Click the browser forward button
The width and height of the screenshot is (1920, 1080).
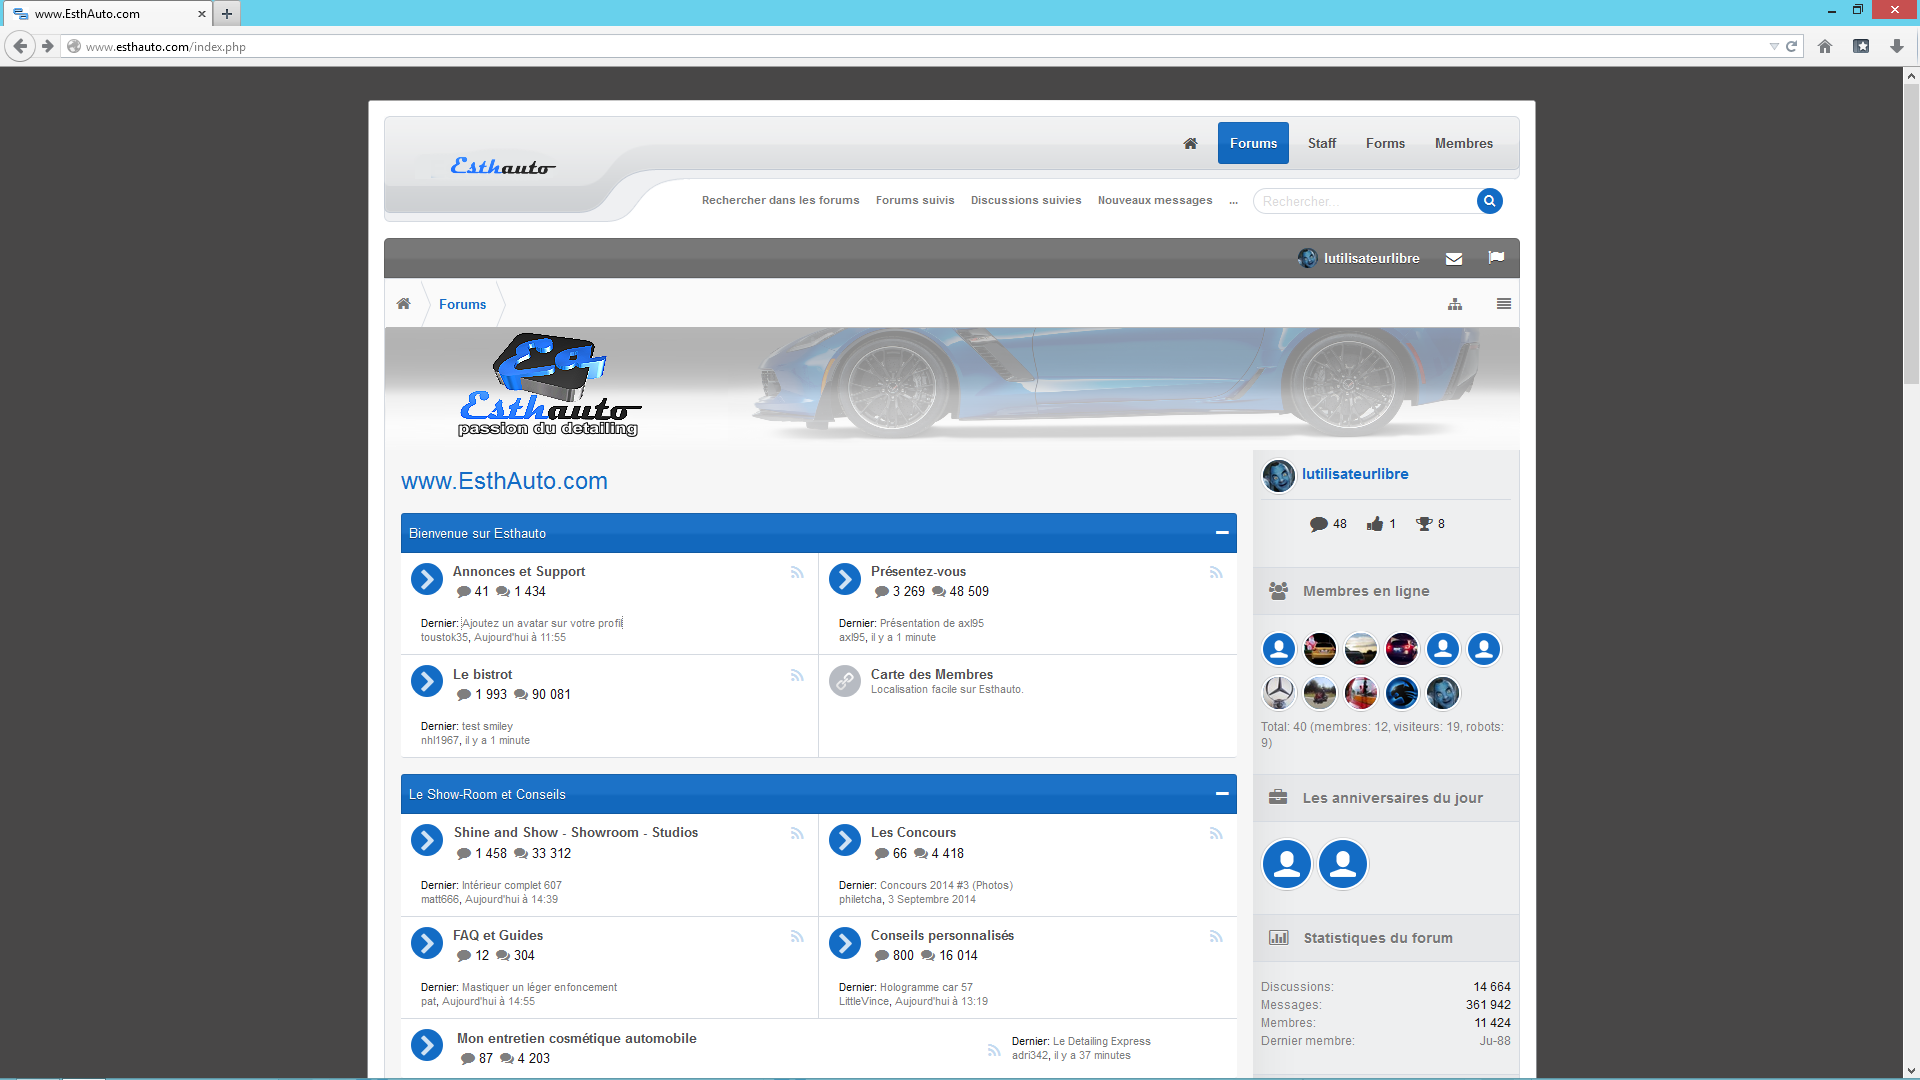(x=47, y=46)
